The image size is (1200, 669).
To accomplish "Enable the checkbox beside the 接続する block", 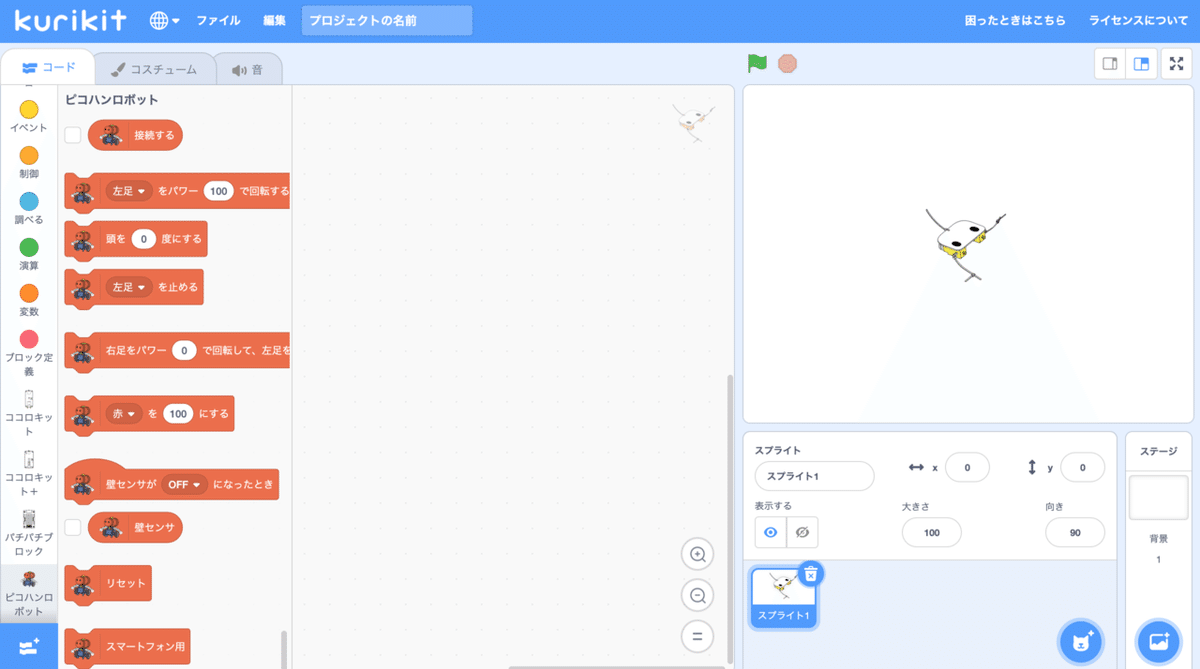I will pyautogui.click(x=72, y=134).
